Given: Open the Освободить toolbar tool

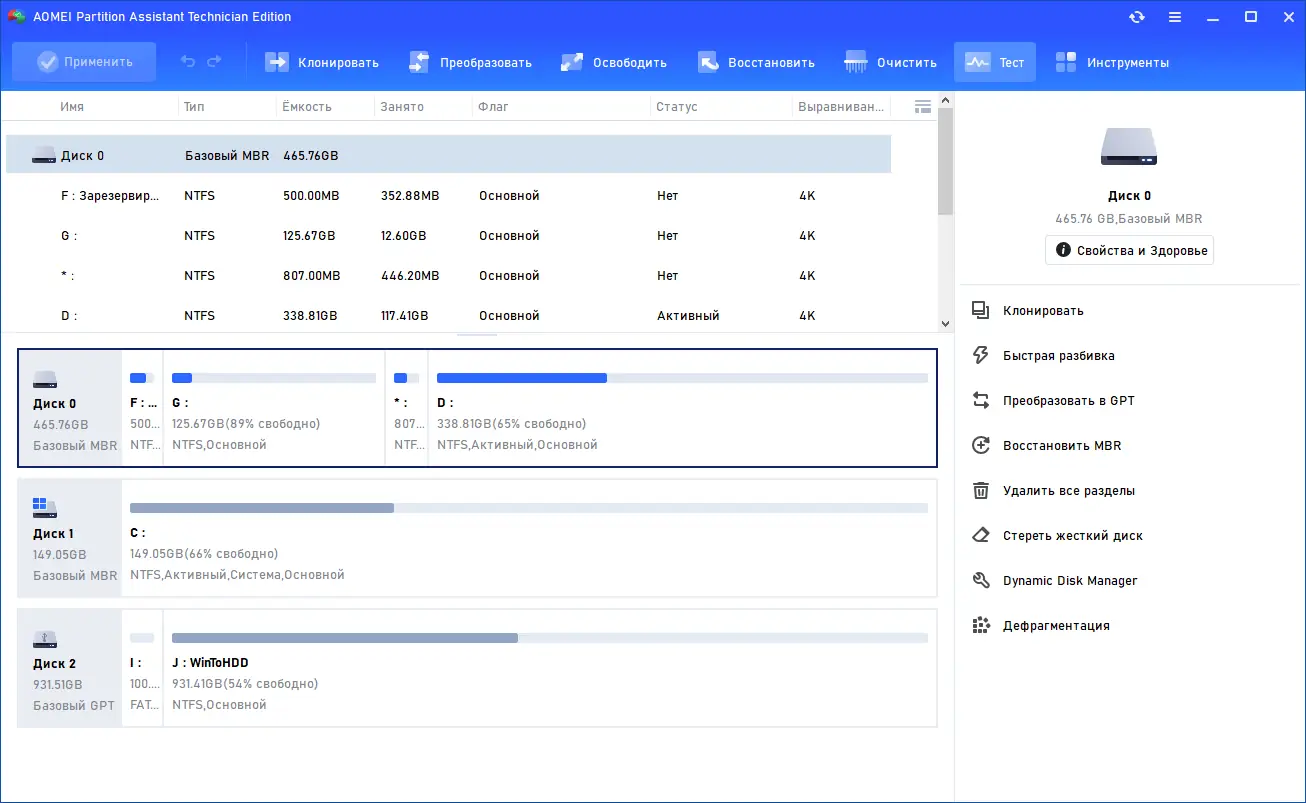Looking at the screenshot, I should coord(614,62).
